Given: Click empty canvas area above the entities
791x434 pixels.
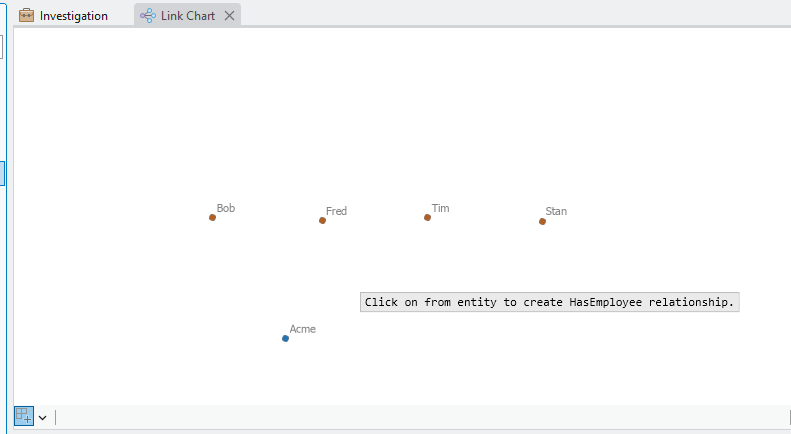Looking at the screenshot, I should [x=400, y=110].
